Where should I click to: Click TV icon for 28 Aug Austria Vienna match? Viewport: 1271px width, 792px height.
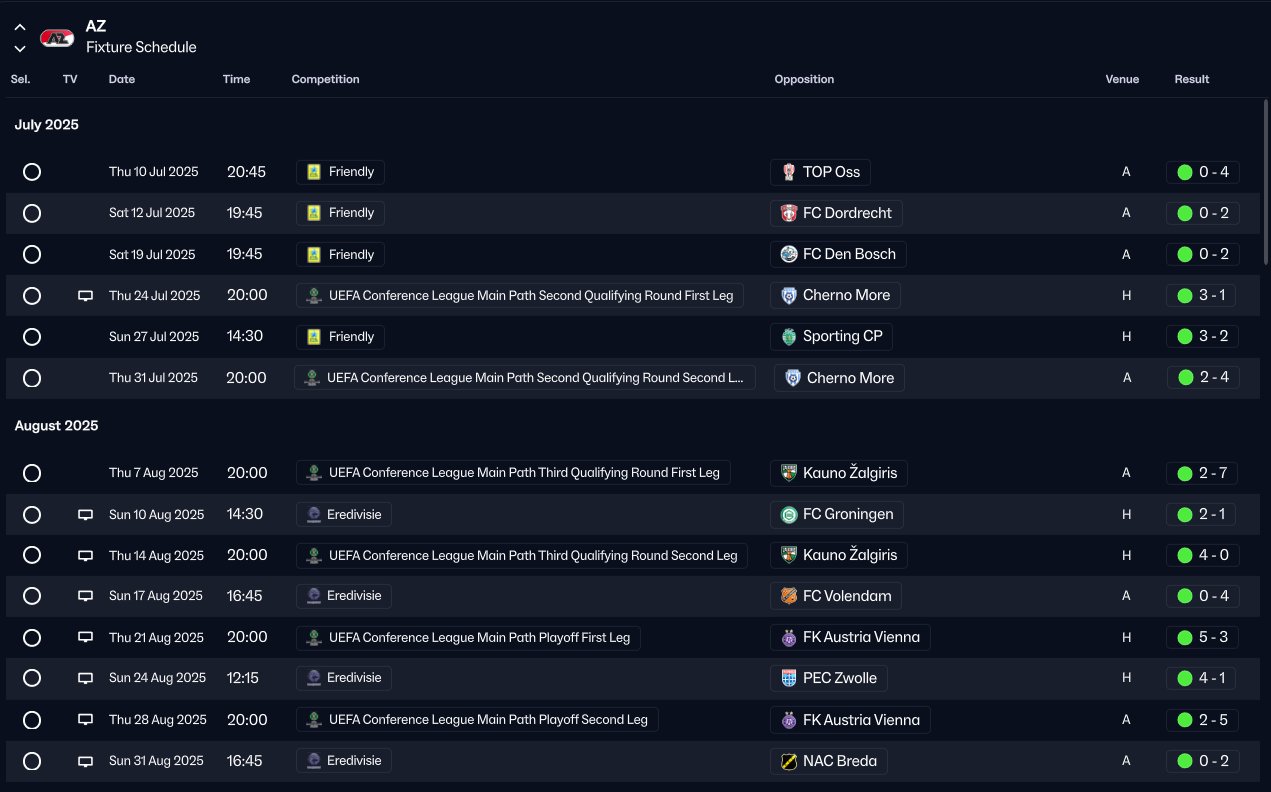click(86, 720)
